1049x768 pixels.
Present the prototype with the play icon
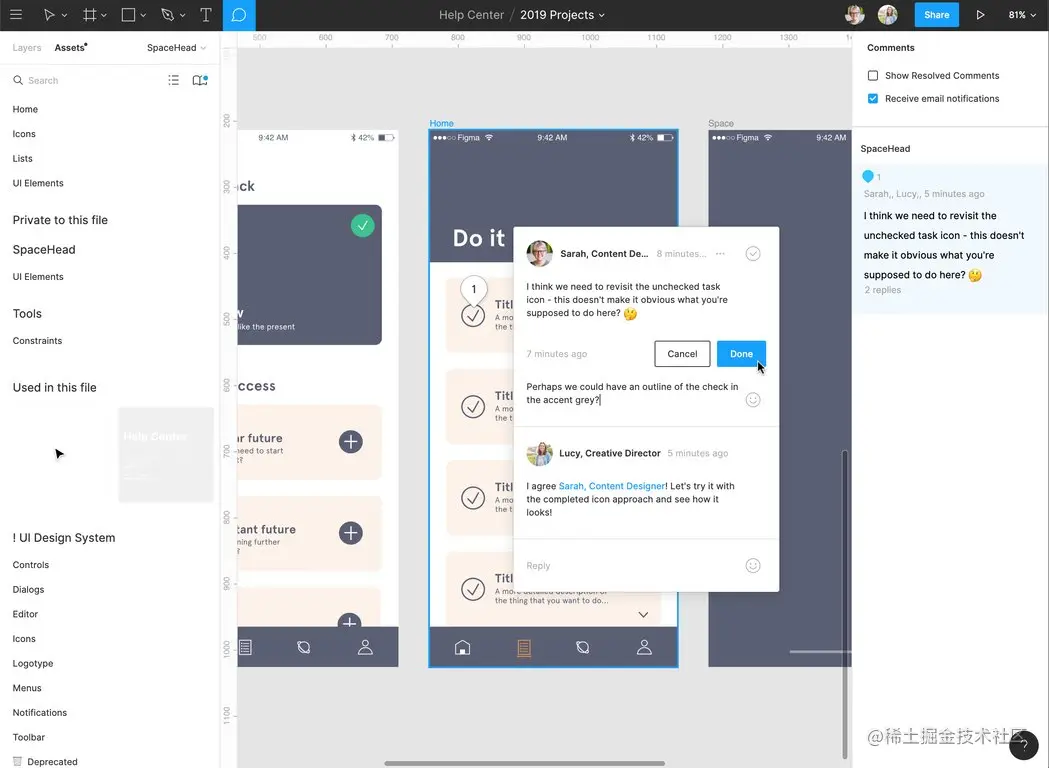click(x=980, y=15)
